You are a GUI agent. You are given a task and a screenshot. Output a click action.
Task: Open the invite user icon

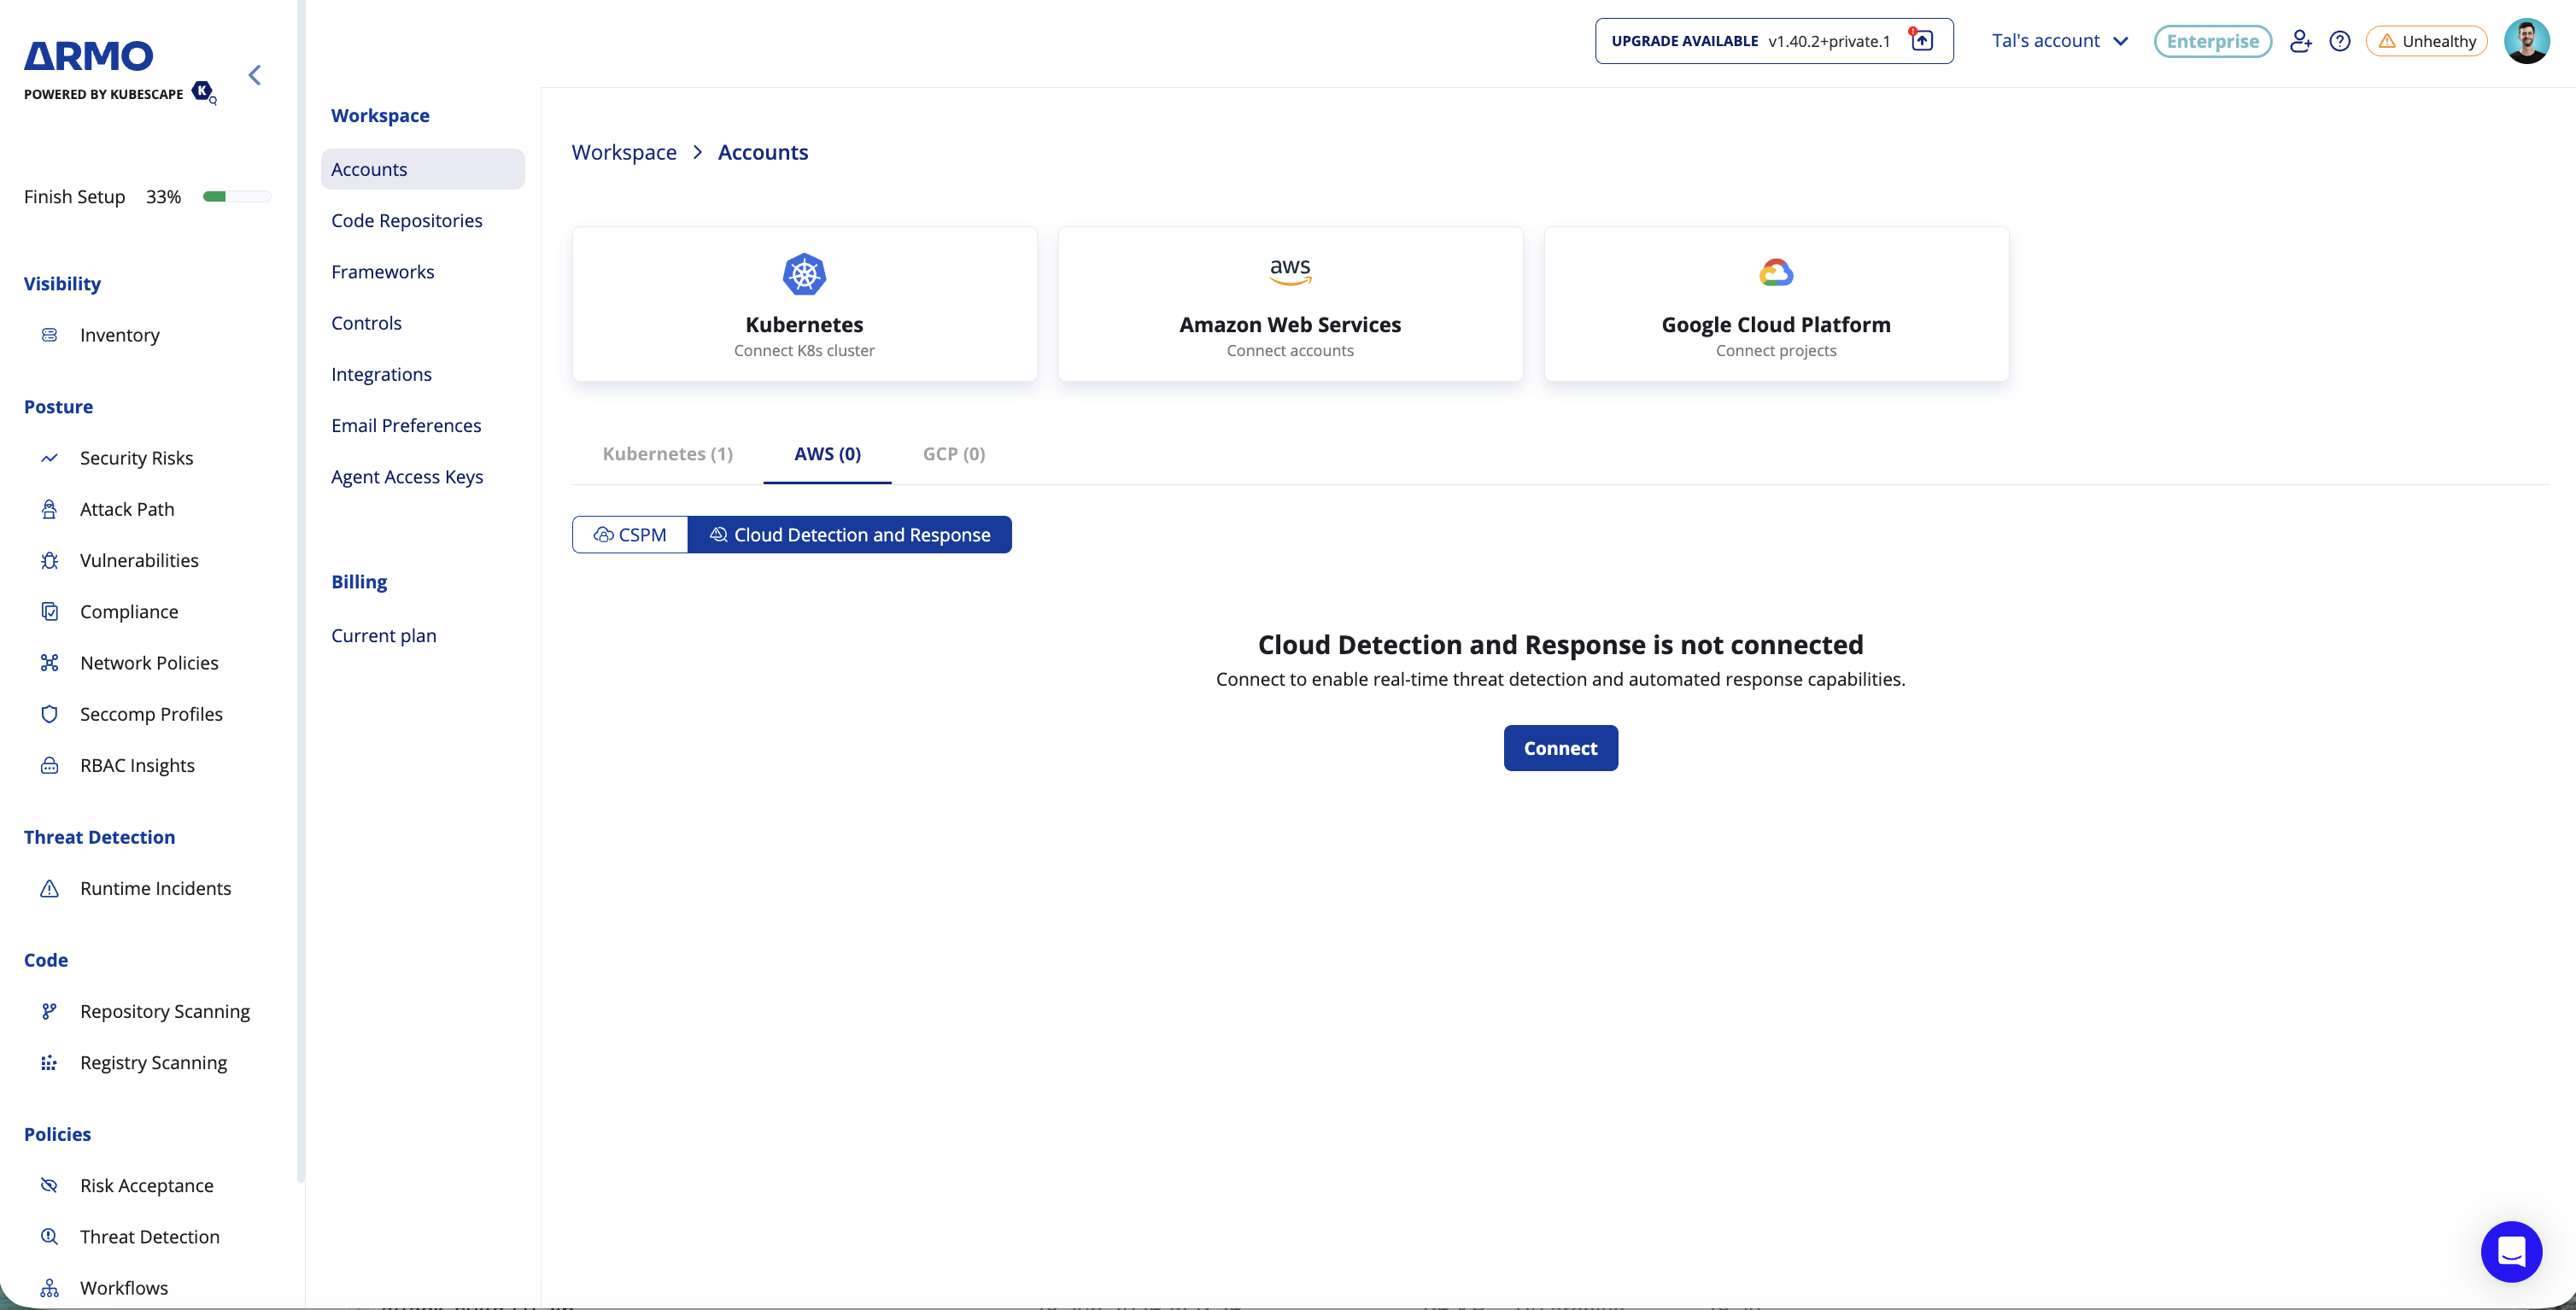2300,41
